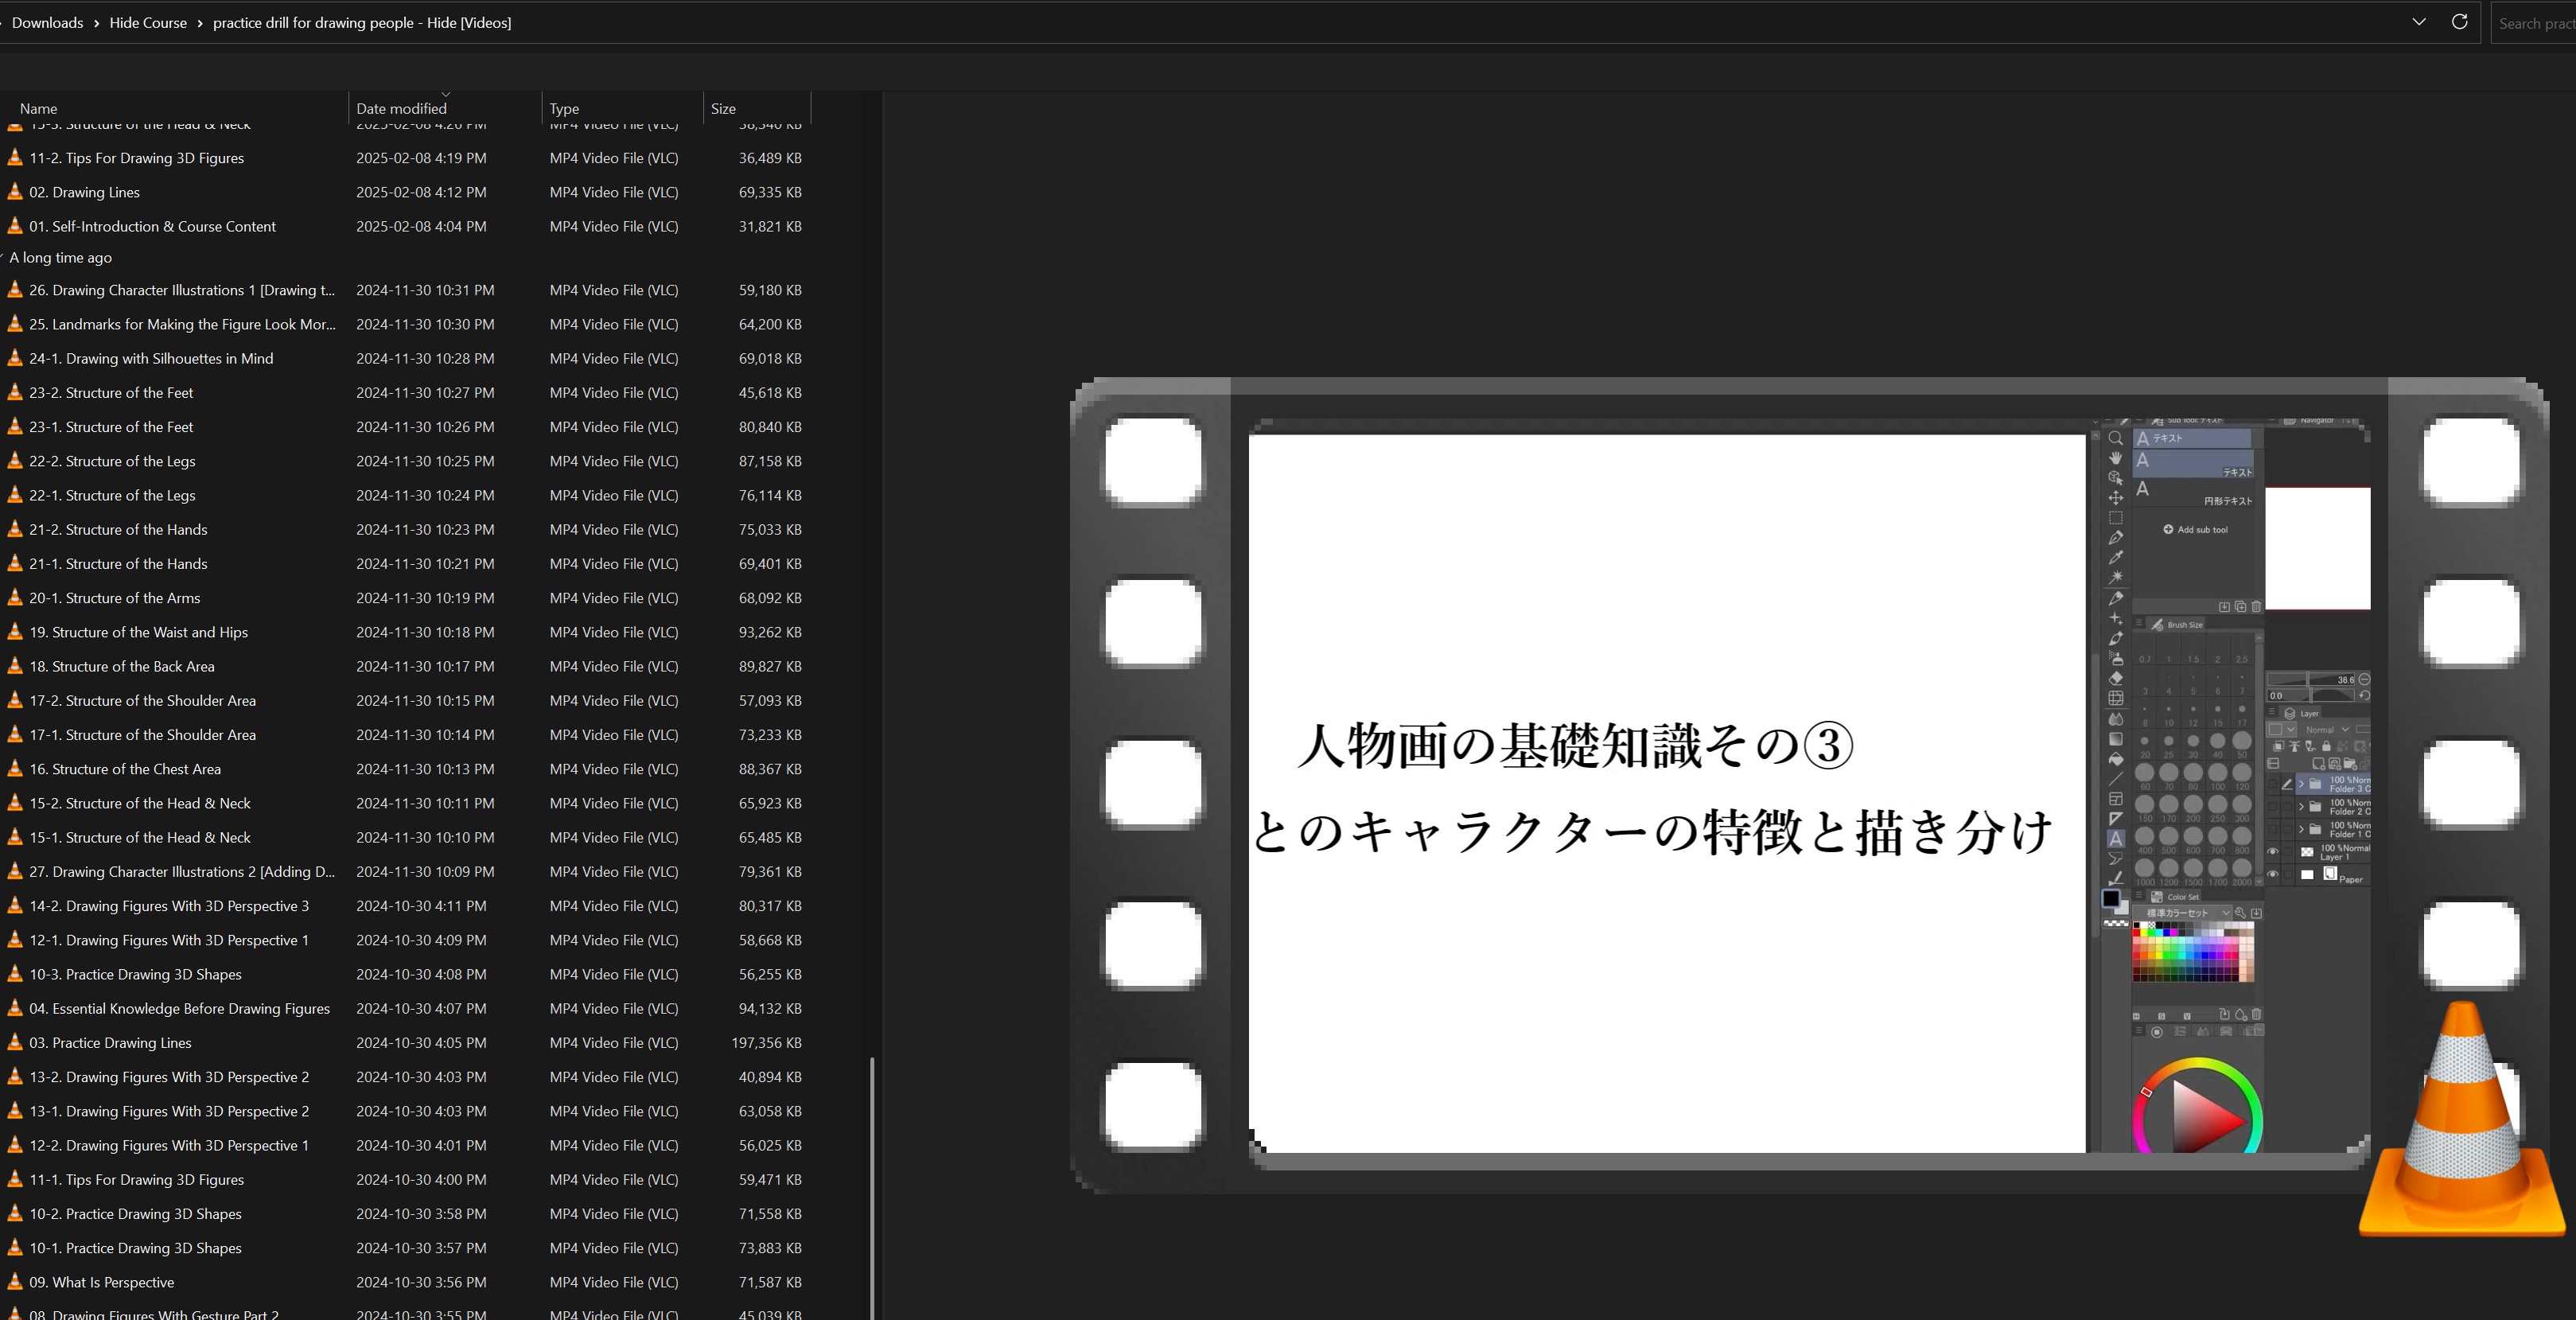Select file '15-1. Structure of the Head & Neck'

point(139,837)
